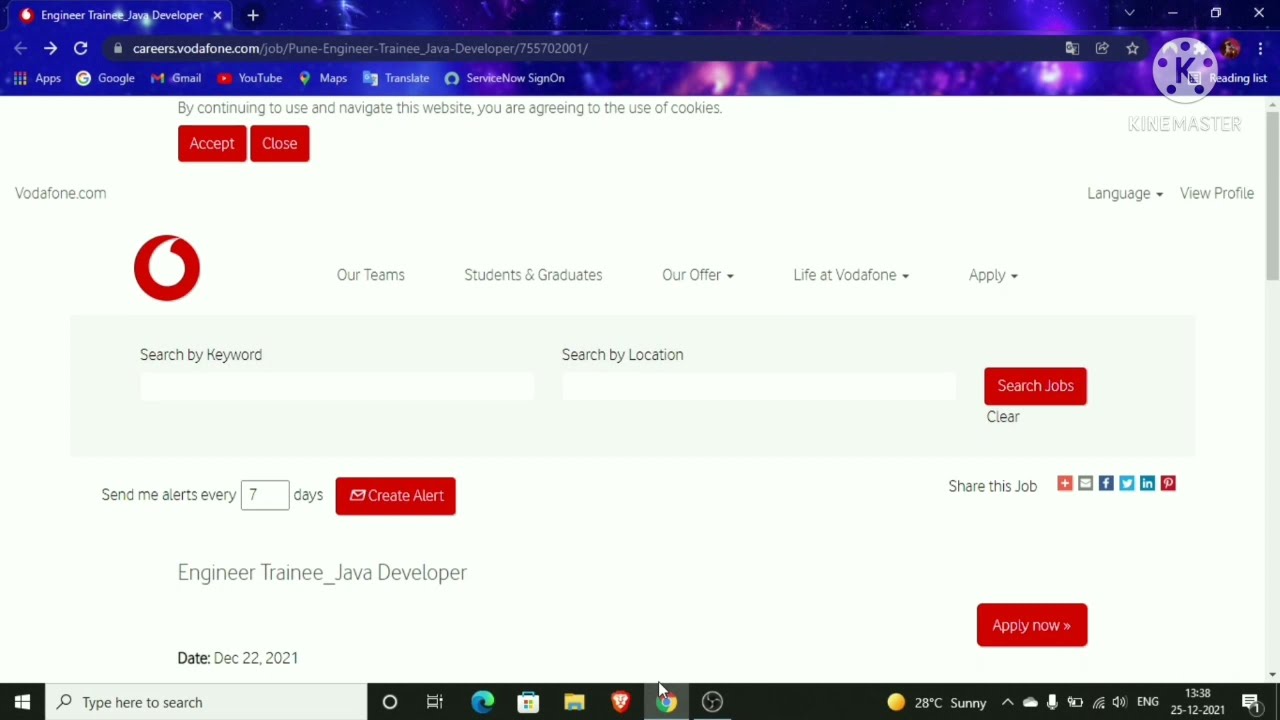
Task: Share job via the red plus icon
Action: pos(1065,484)
